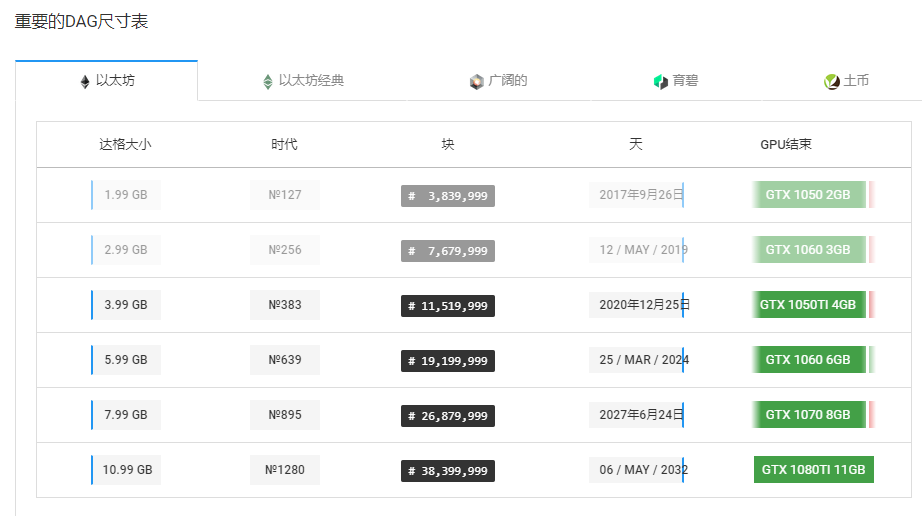This screenshot has height=516, width=922.
Task: Click block badge # 7,679,999
Action: pos(448,251)
